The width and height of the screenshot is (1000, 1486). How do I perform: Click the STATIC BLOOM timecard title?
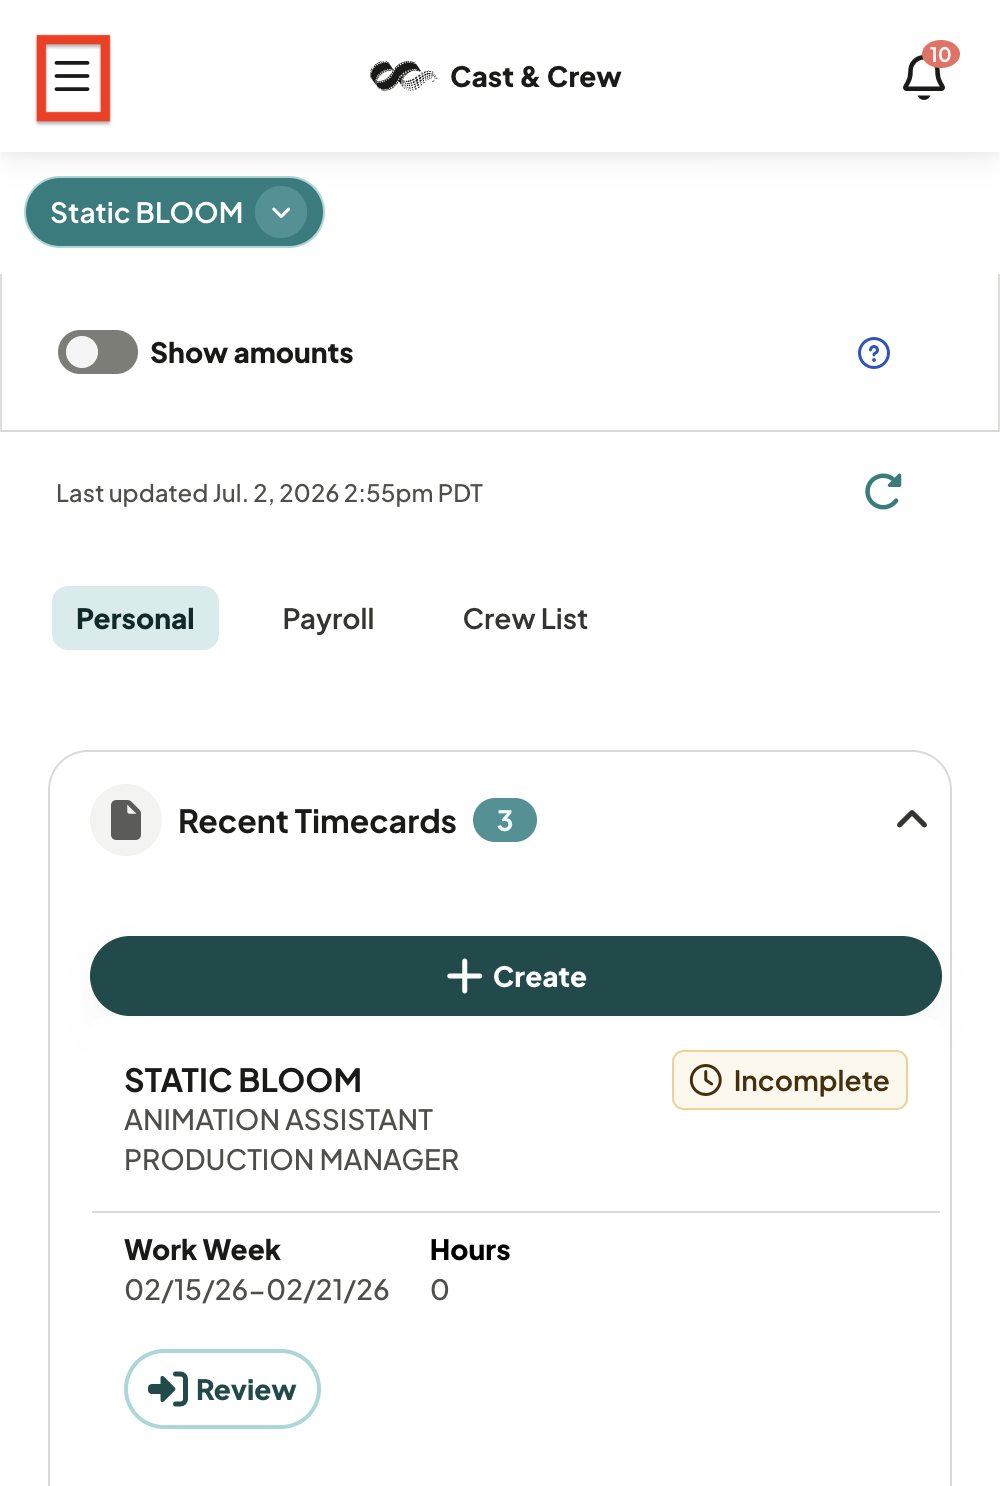click(243, 1080)
